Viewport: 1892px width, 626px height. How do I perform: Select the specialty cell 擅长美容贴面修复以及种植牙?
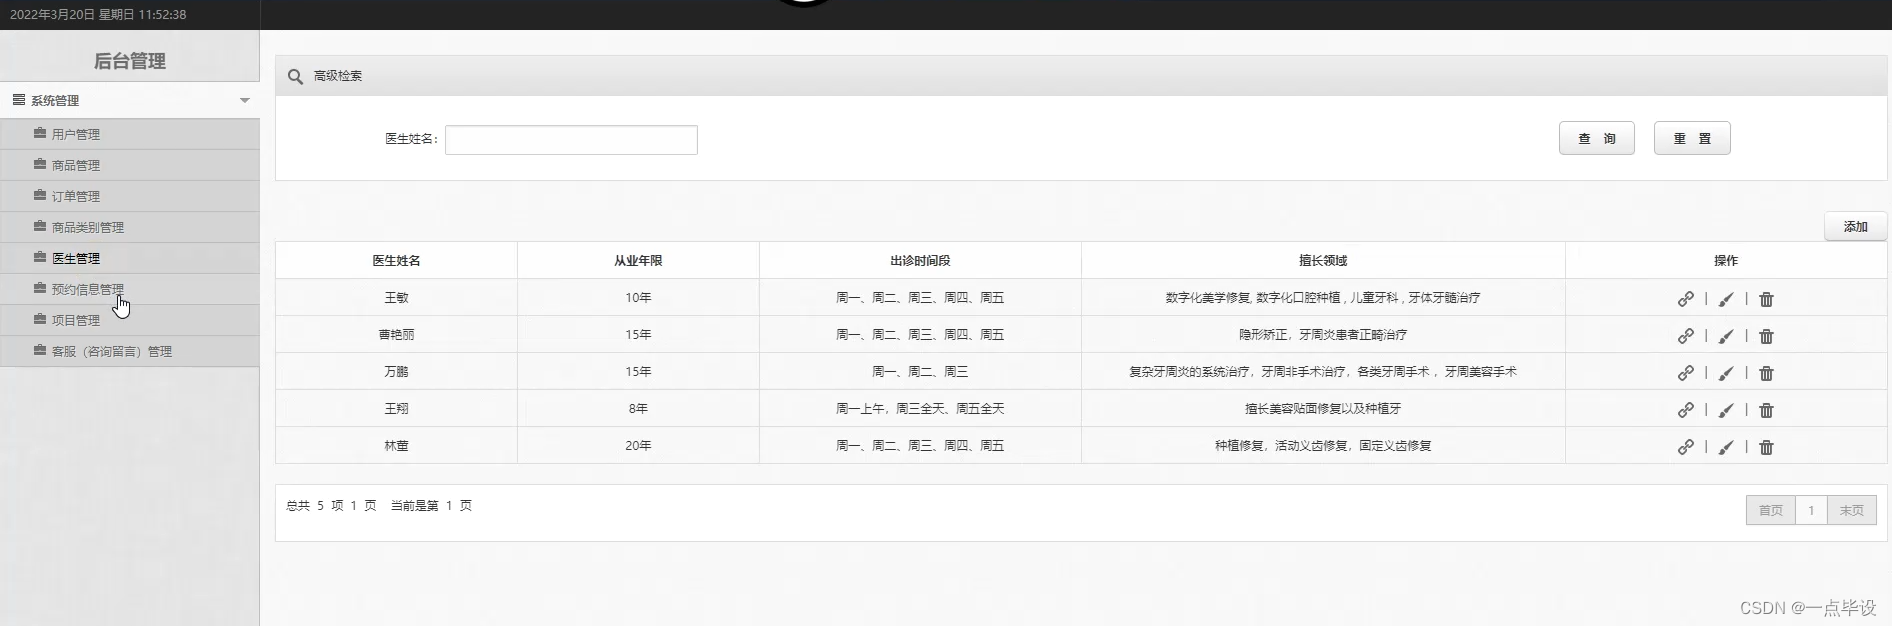pos(1323,409)
